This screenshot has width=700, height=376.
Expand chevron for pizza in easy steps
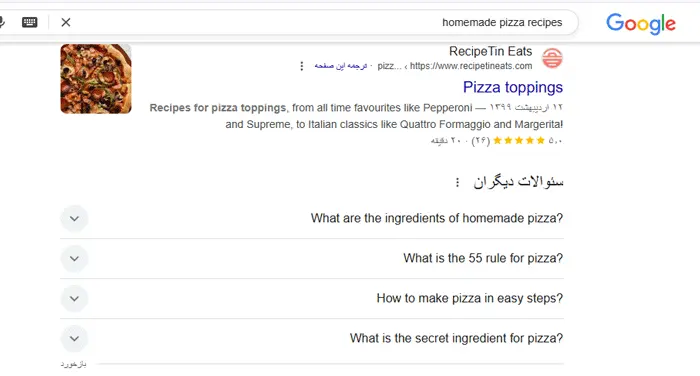[74, 298]
